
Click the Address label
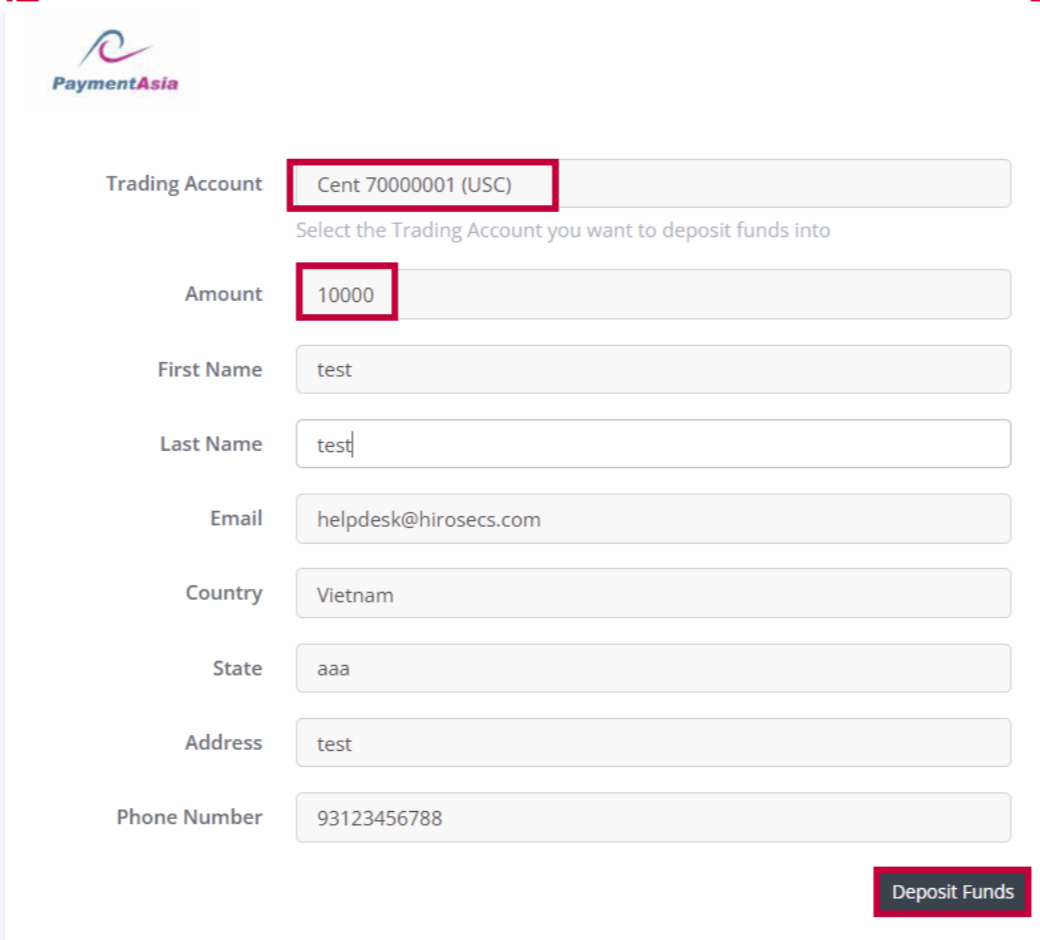pos(224,743)
